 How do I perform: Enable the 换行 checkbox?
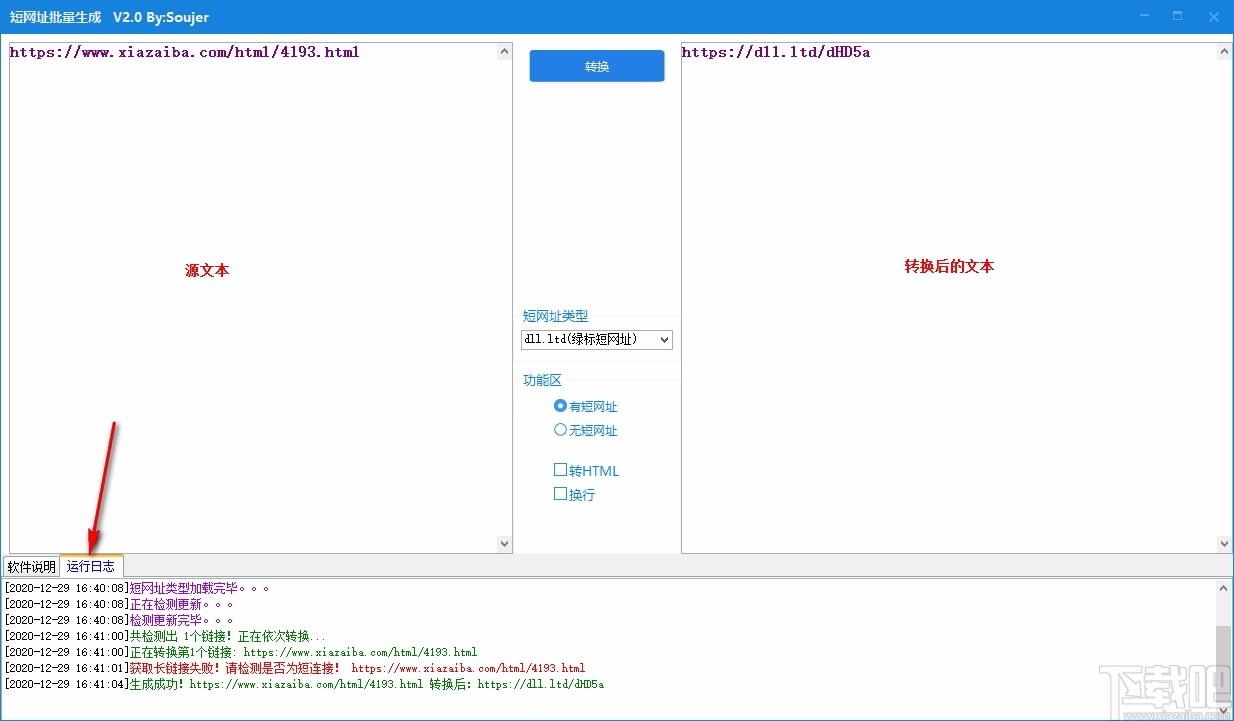click(x=575, y=494)
